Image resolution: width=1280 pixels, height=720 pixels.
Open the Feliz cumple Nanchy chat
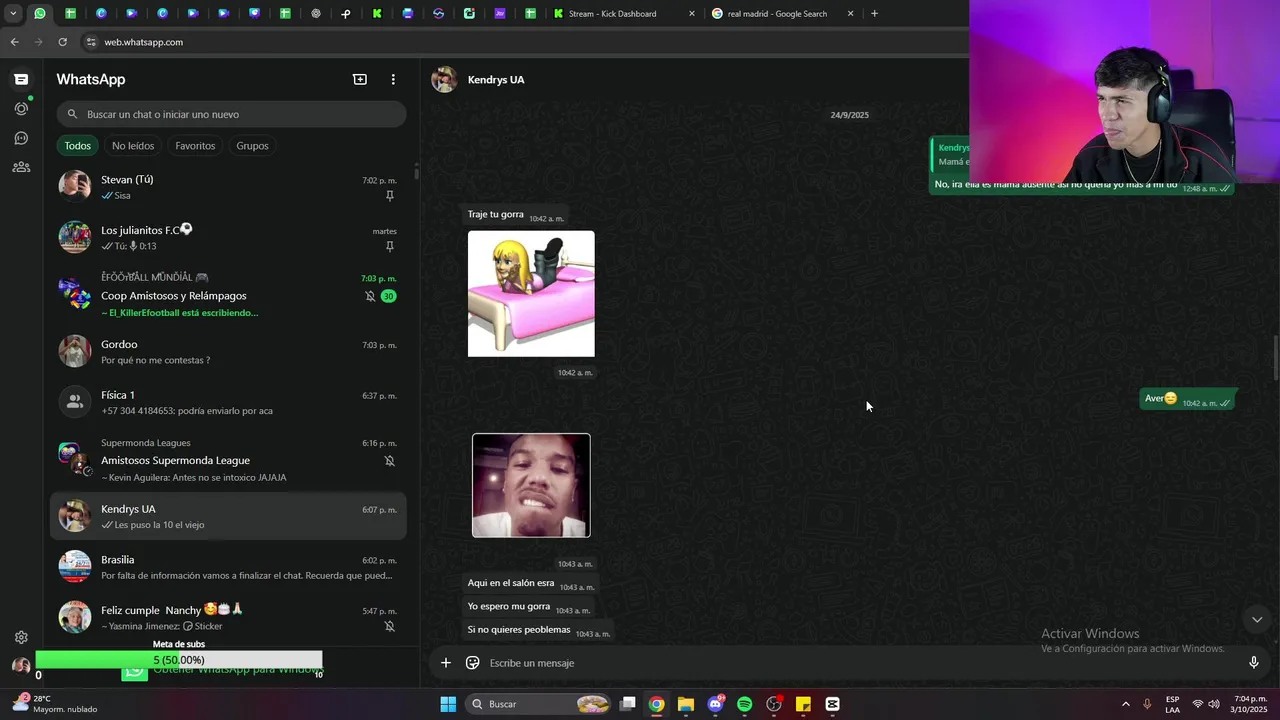tap(228, 618)
